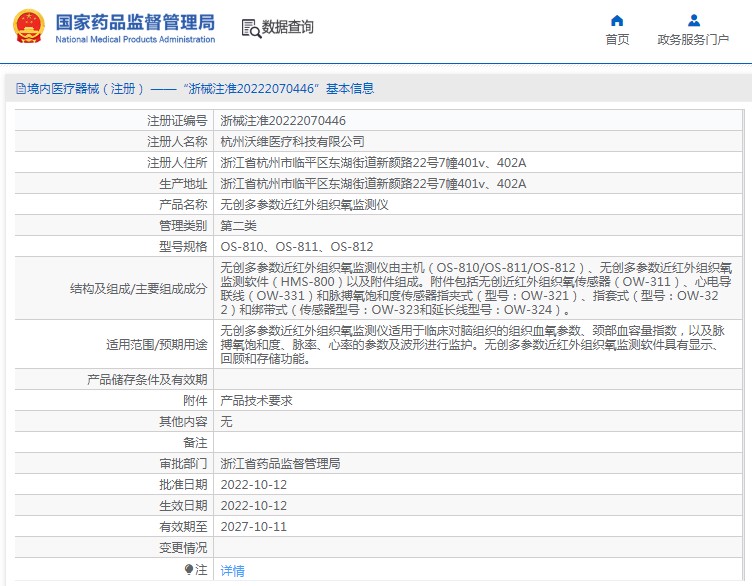This screenshot has width=752, height=586.
Task: Click National Medical Products Administration text
Action: [135, 40]
